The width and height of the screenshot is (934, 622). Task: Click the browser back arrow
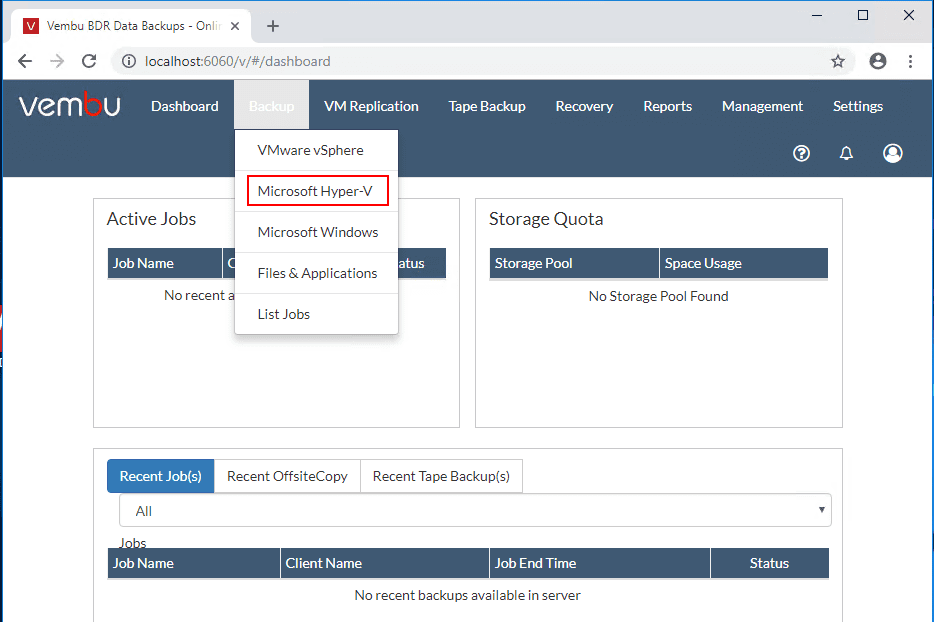coord(25,61)
